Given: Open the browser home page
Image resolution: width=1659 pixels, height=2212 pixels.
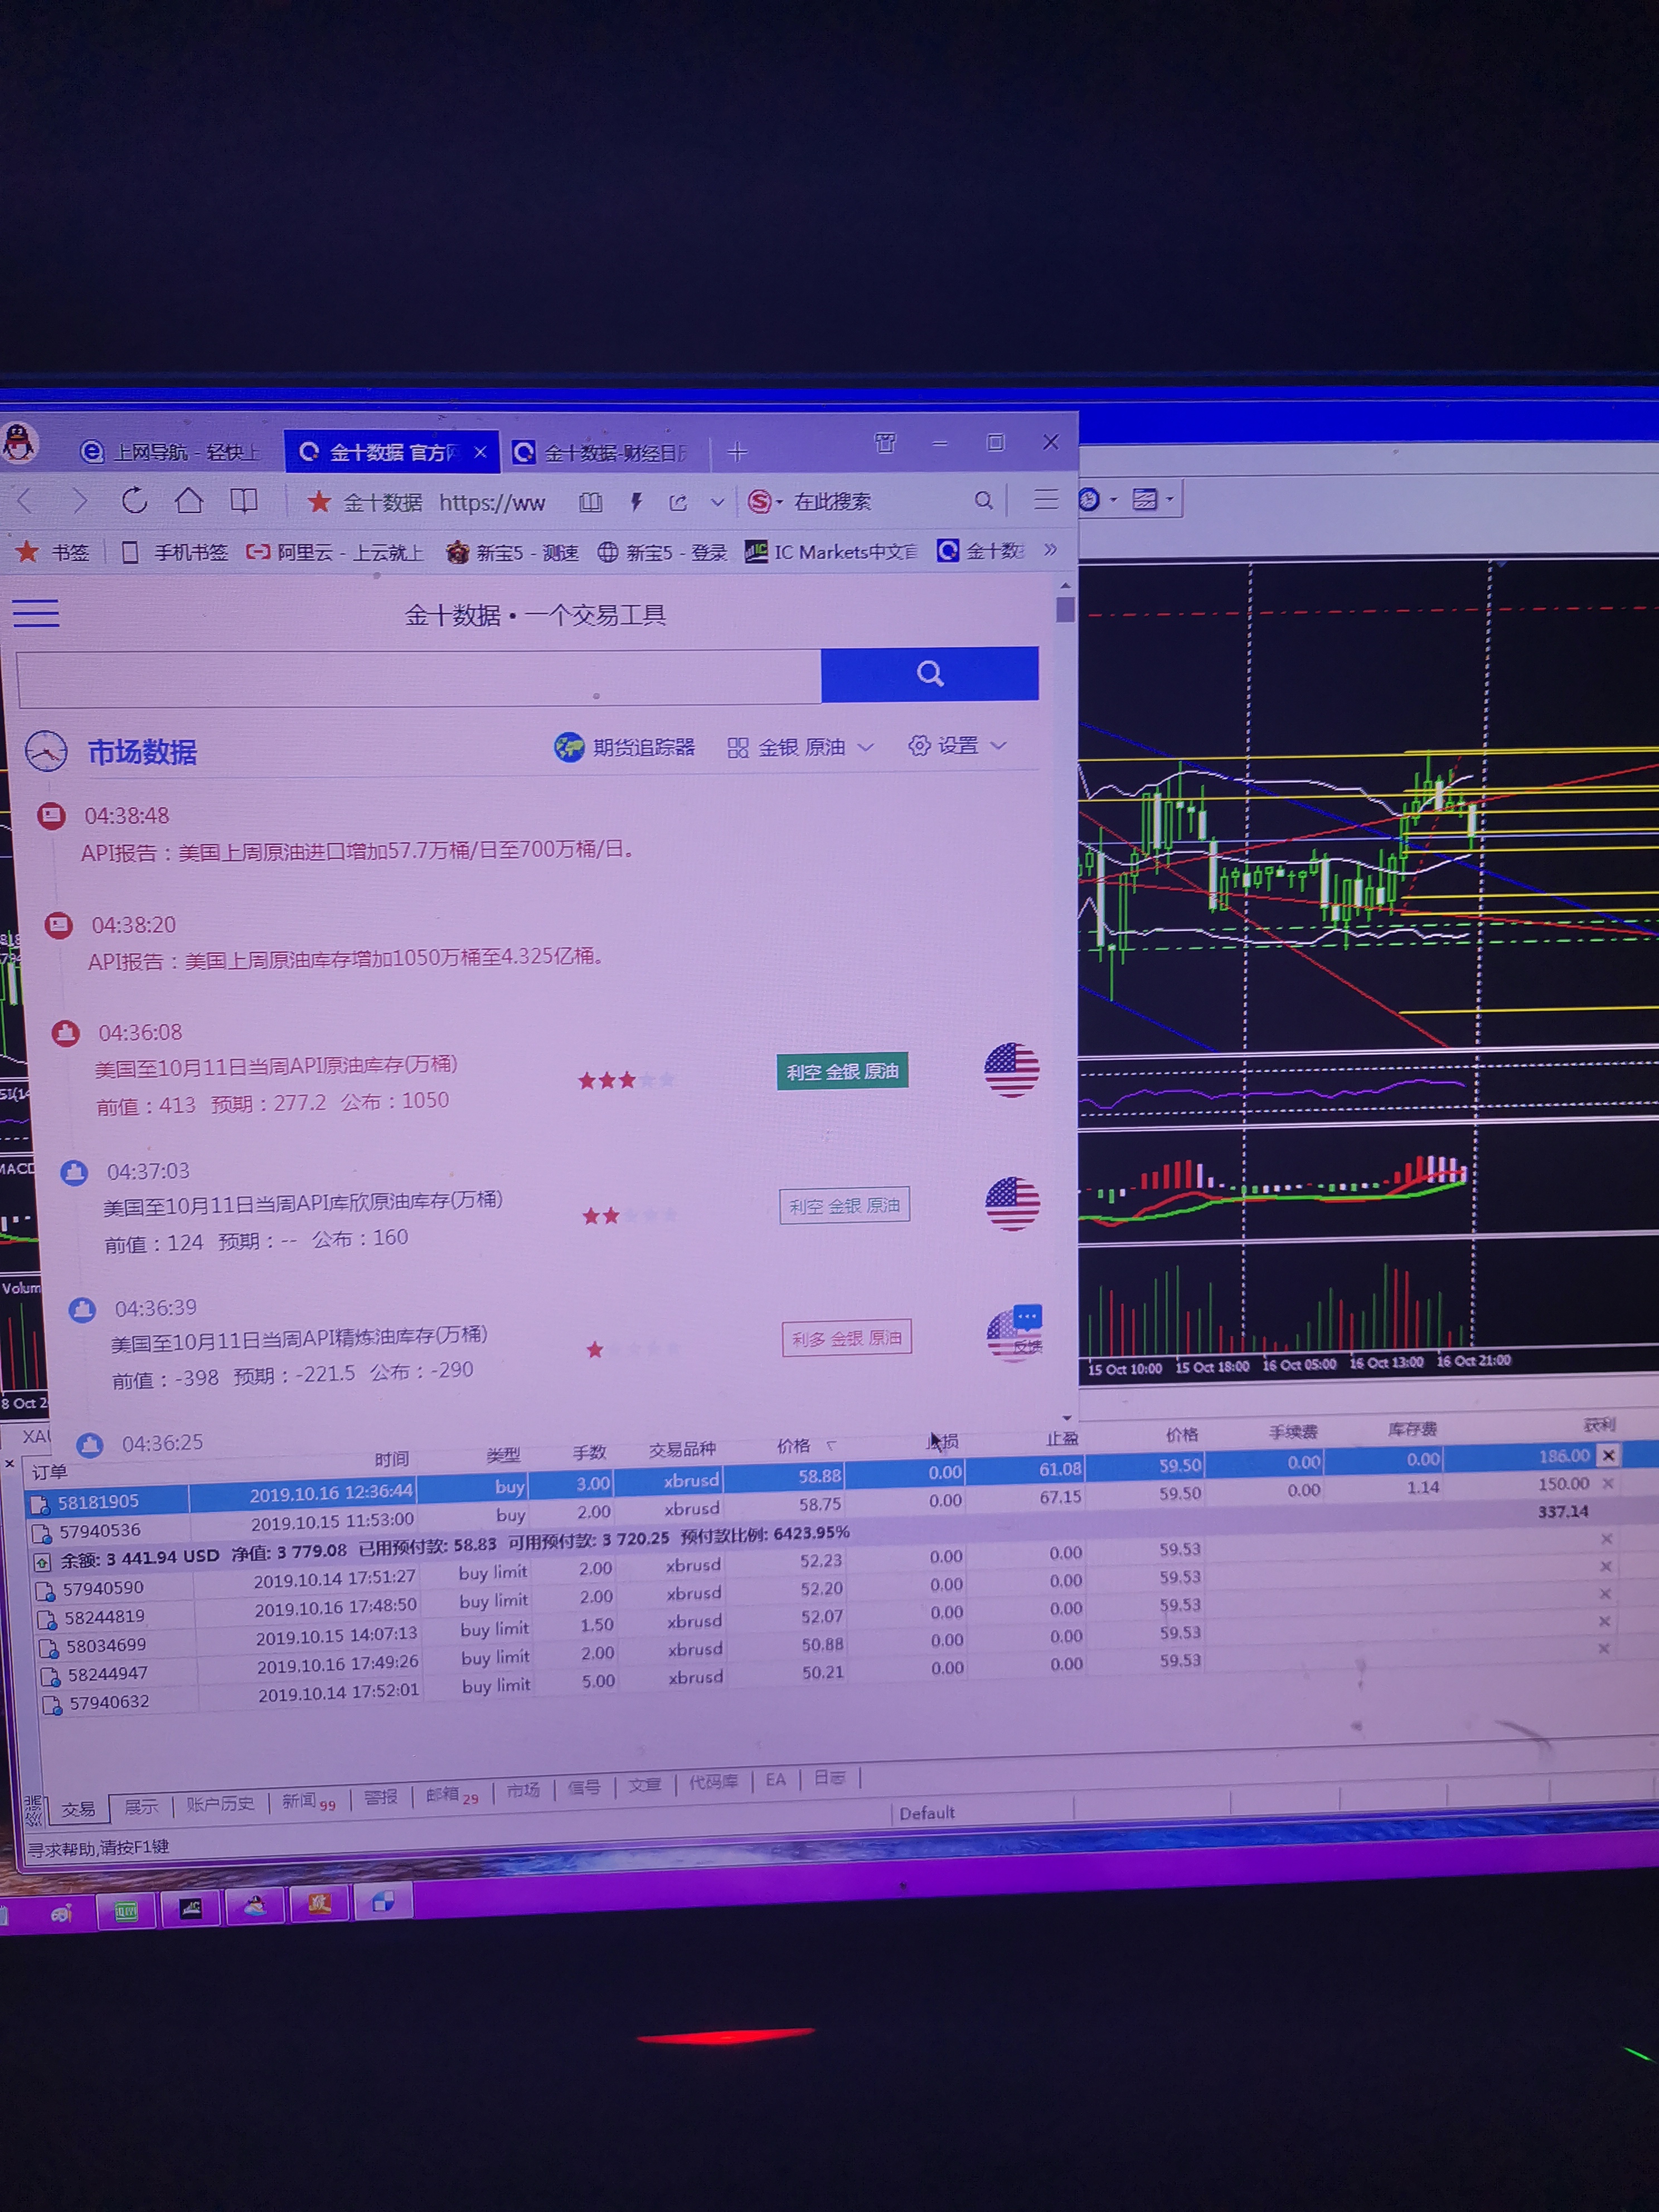Looking at the screenshot, I should coord(189,500).
